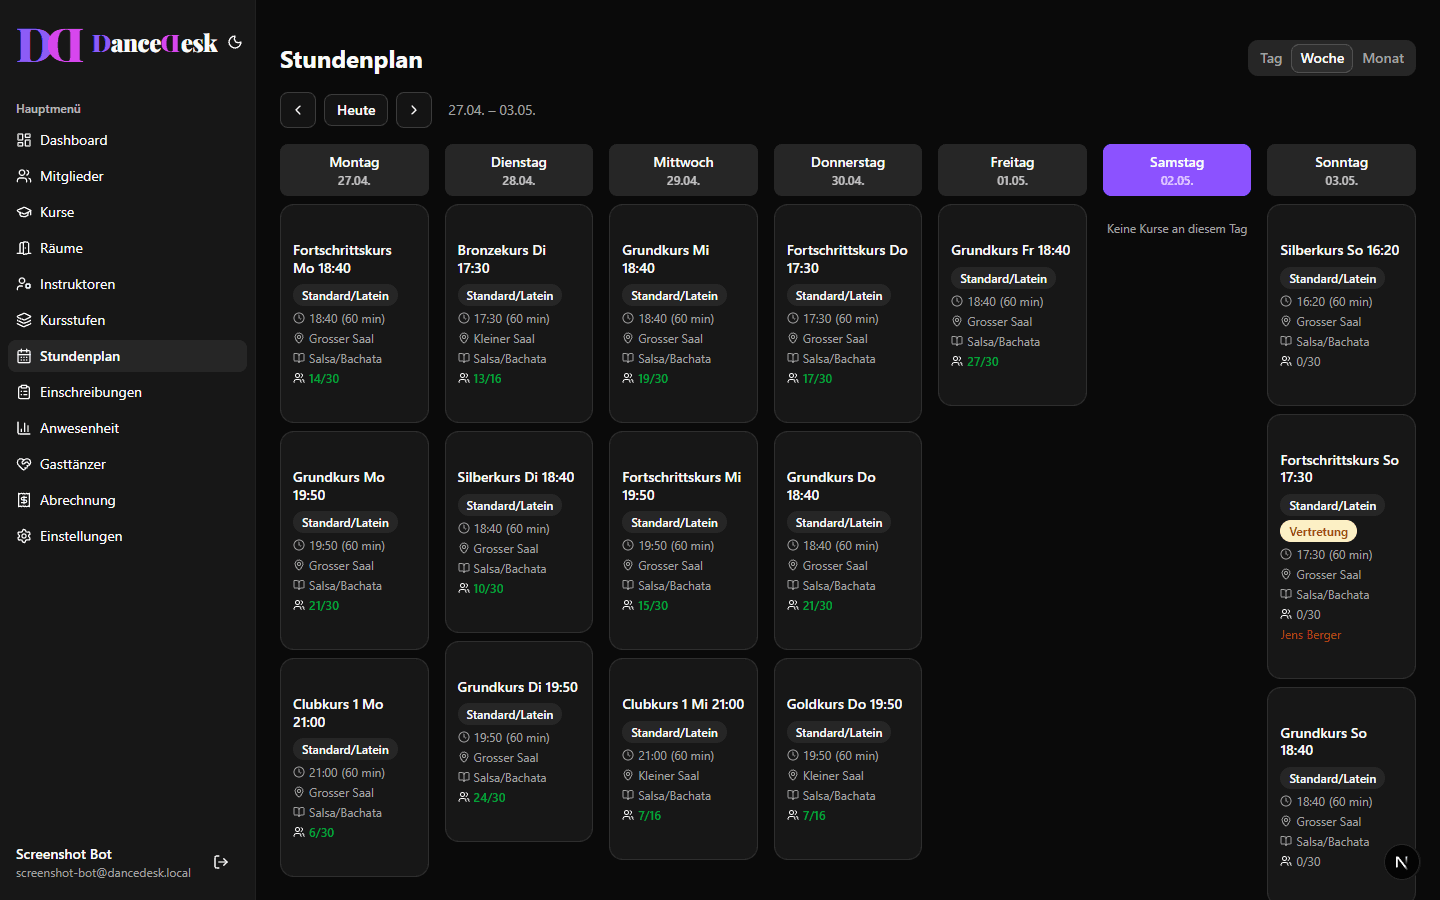Click Kleiner Saal in Clubkurs 1 Mi card
This screenshot has width=1440, height=900.
pyautogui.click(x=668, y=776)
